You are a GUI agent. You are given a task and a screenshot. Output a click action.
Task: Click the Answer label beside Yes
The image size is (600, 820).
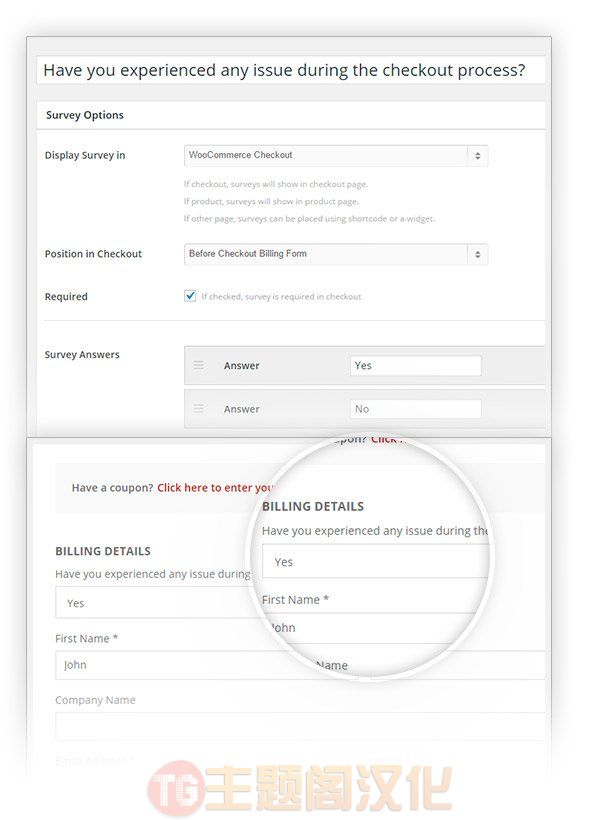coord(242,366)
